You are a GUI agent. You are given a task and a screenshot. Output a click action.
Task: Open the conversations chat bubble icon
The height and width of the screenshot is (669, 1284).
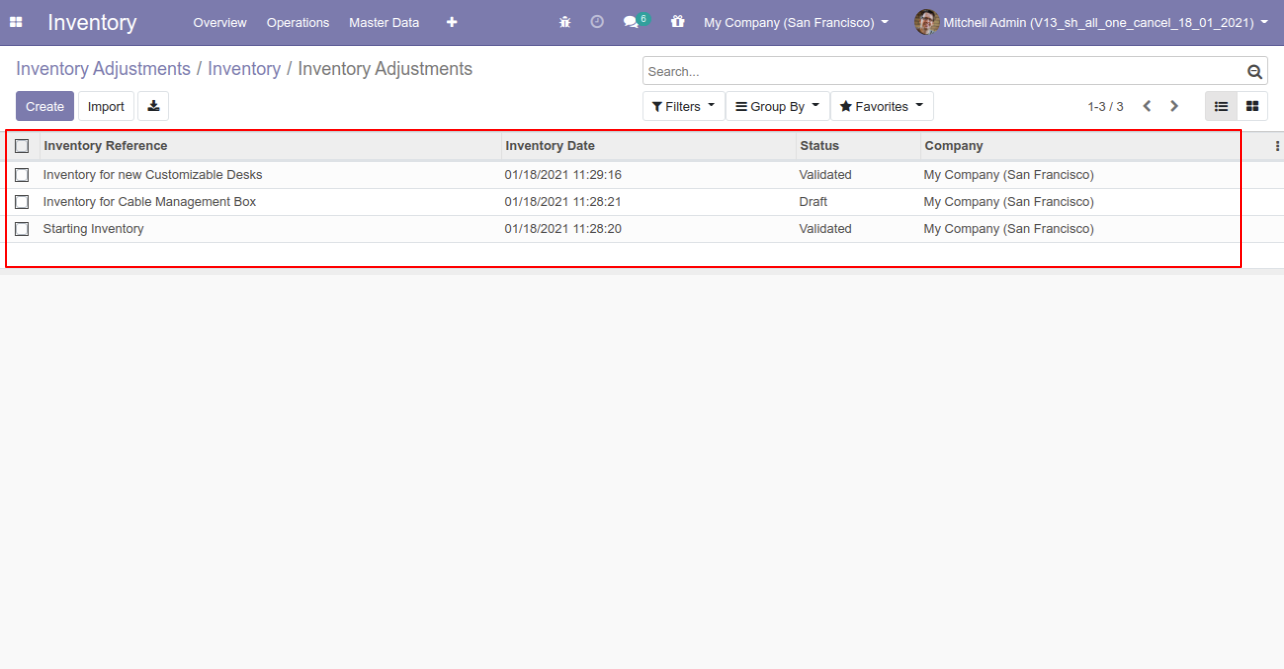tap(631, 22)
